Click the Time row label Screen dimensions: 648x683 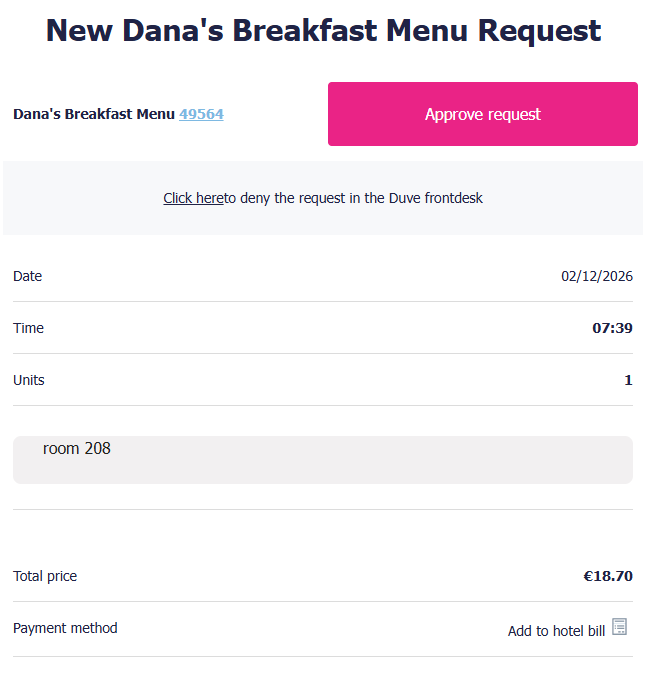(29, 328)
